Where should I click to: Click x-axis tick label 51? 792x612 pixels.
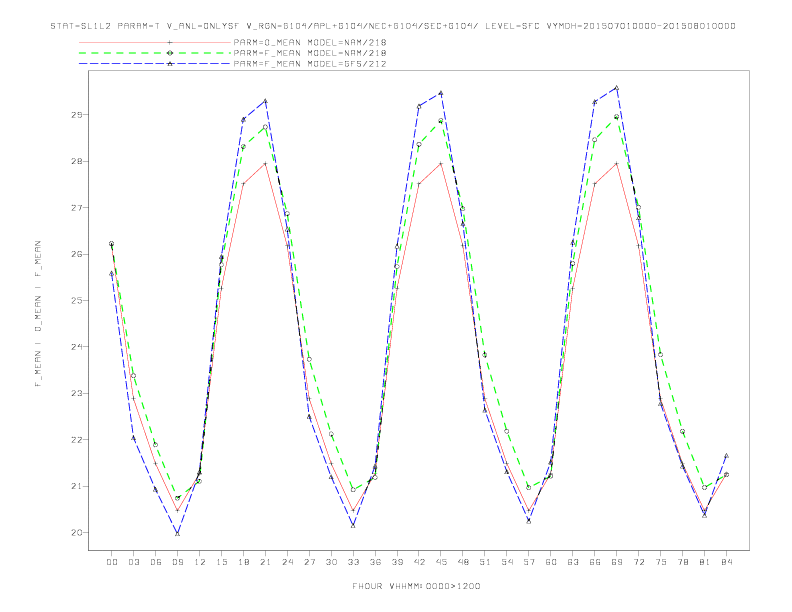tap(485, 562)
